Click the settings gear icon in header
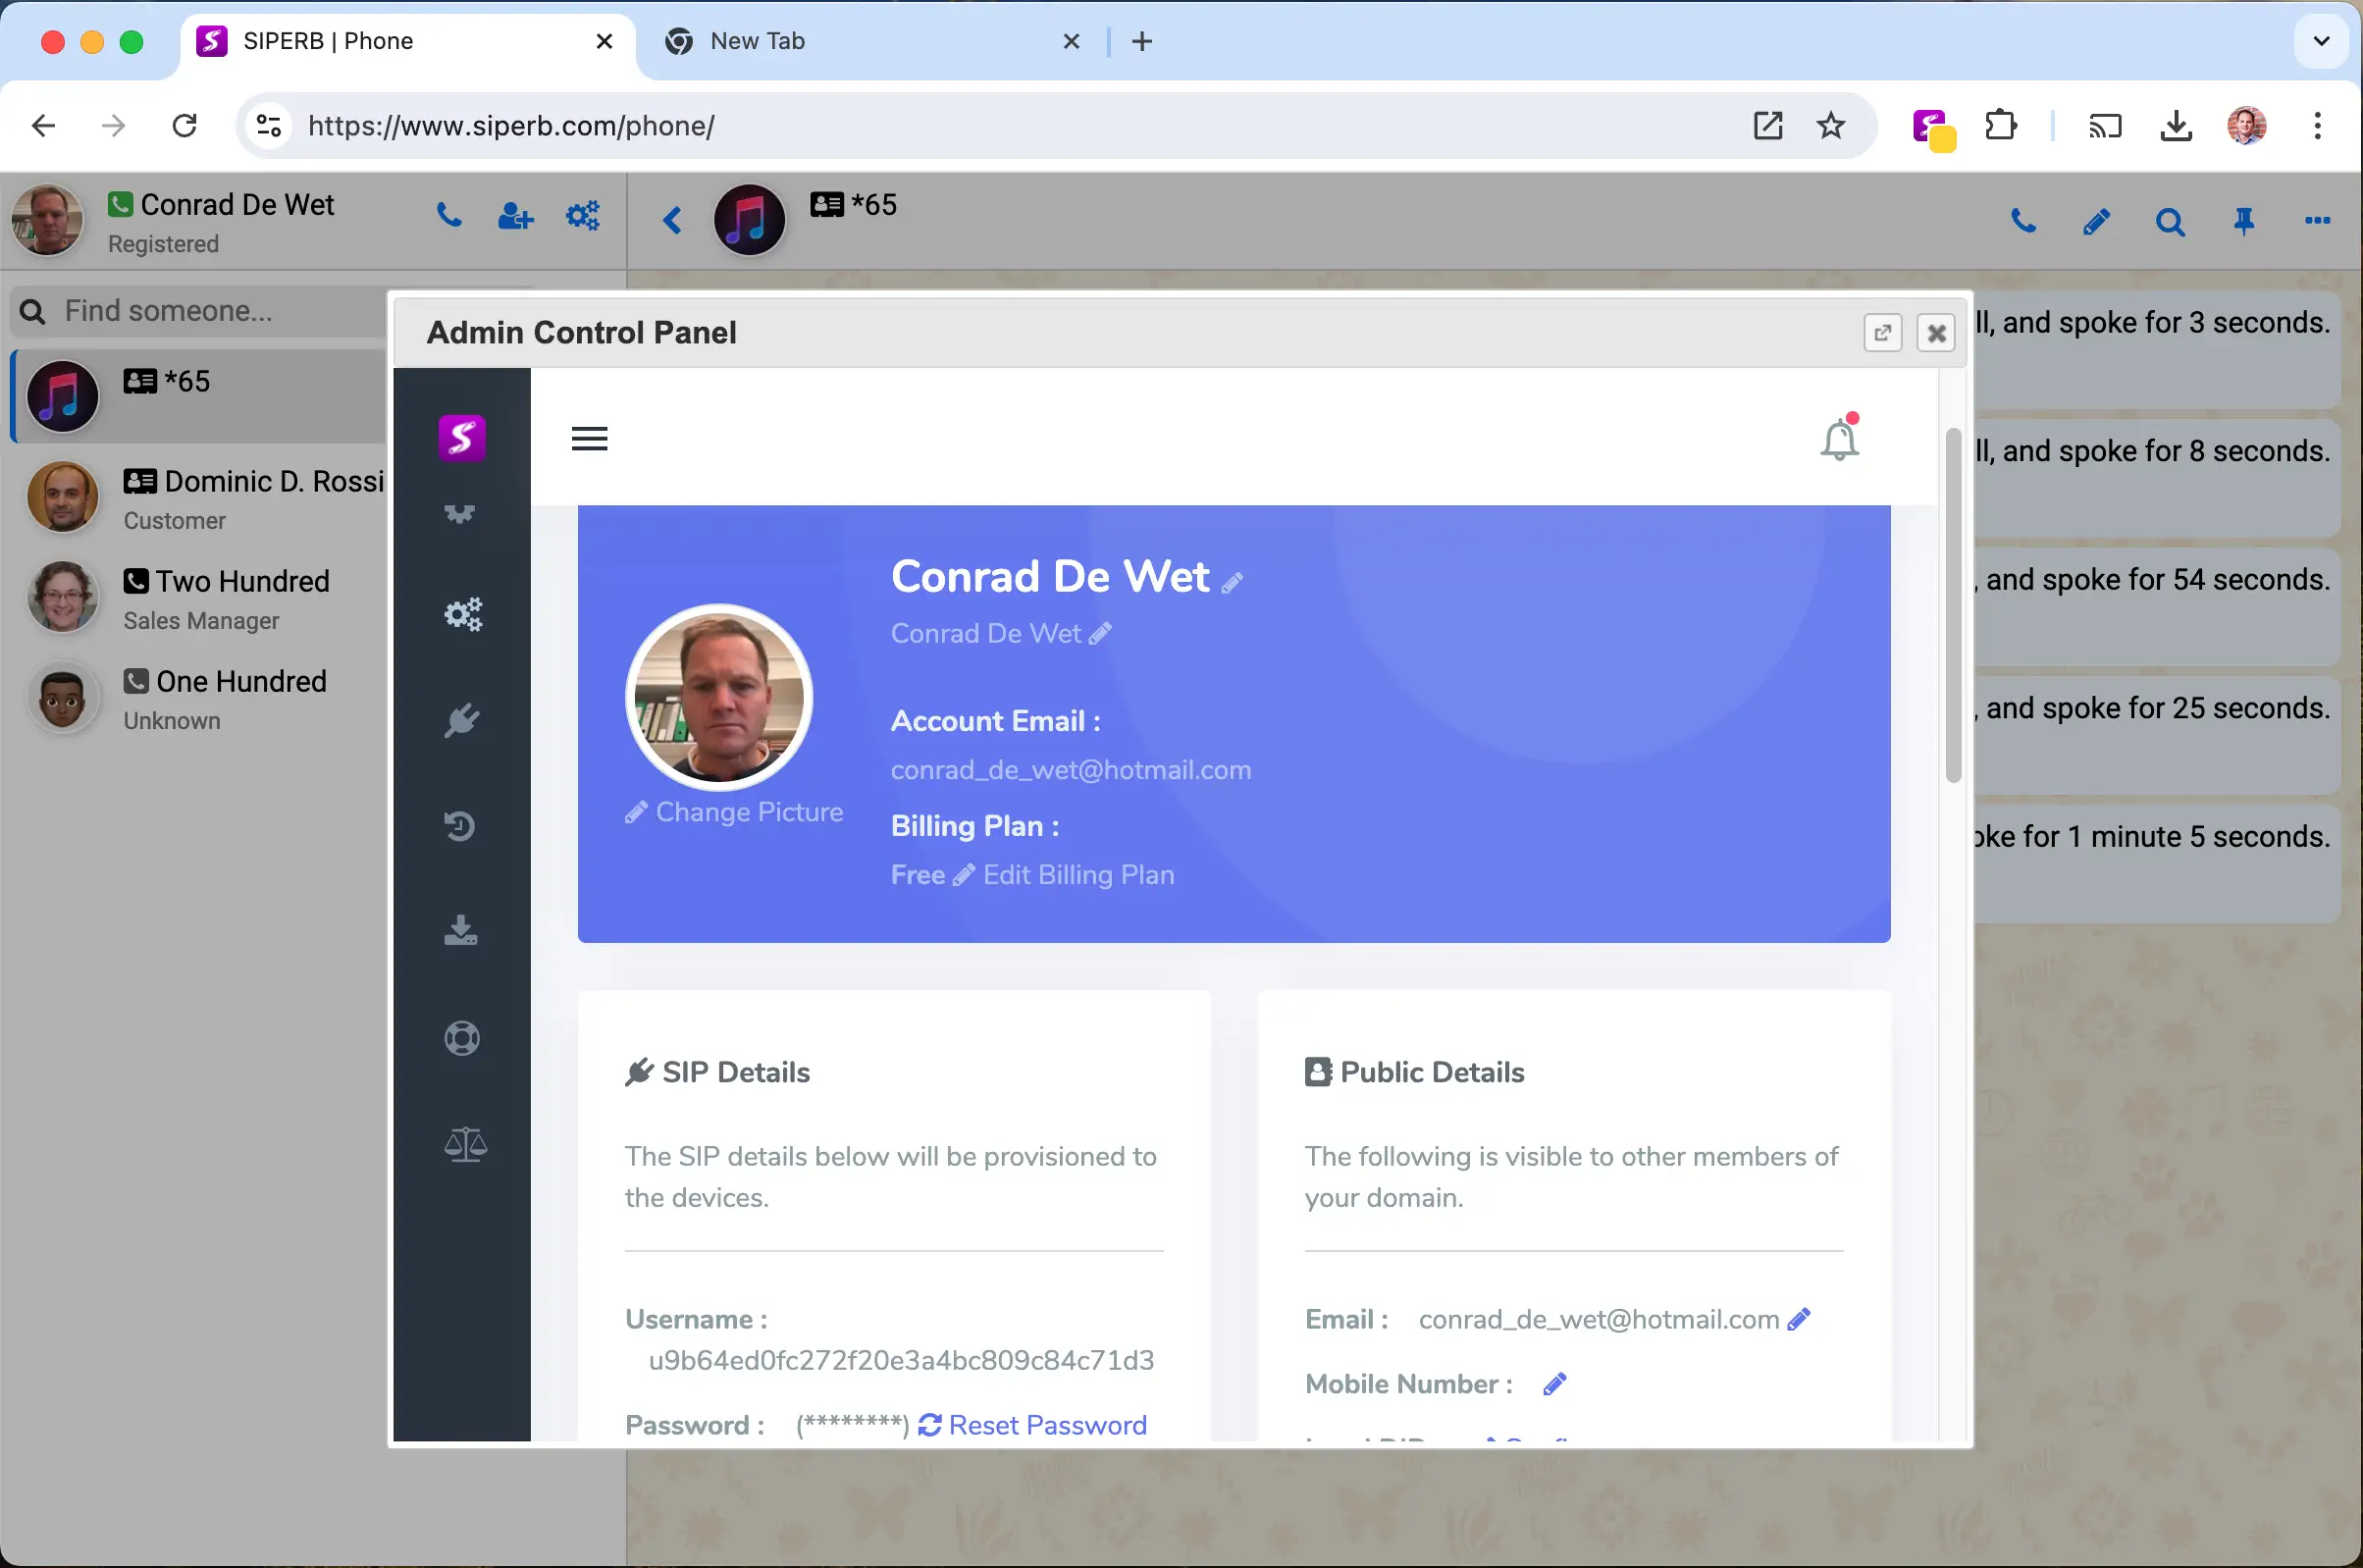This screenshot has width=2363, height=1568. click(583, 219)
